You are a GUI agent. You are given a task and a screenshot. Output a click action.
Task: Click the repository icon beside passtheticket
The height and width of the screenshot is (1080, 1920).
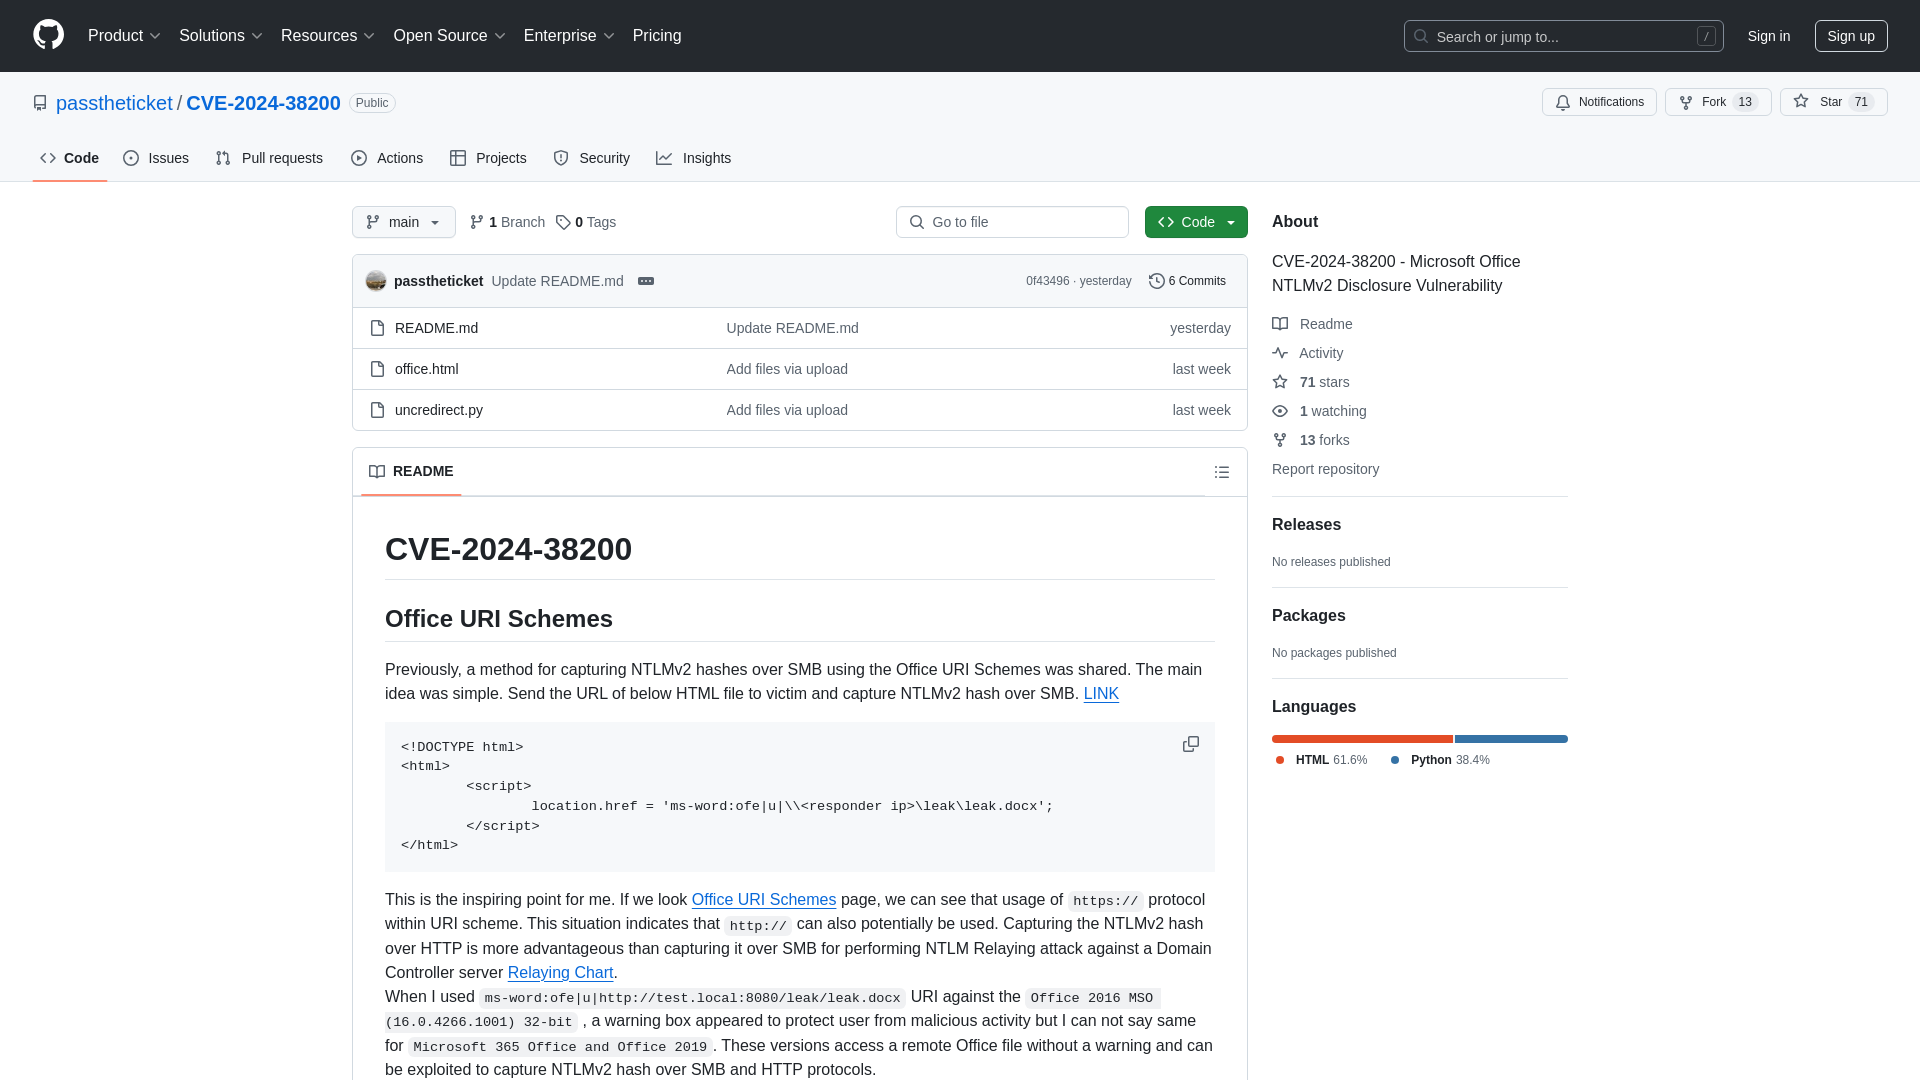tap(40, 103)
